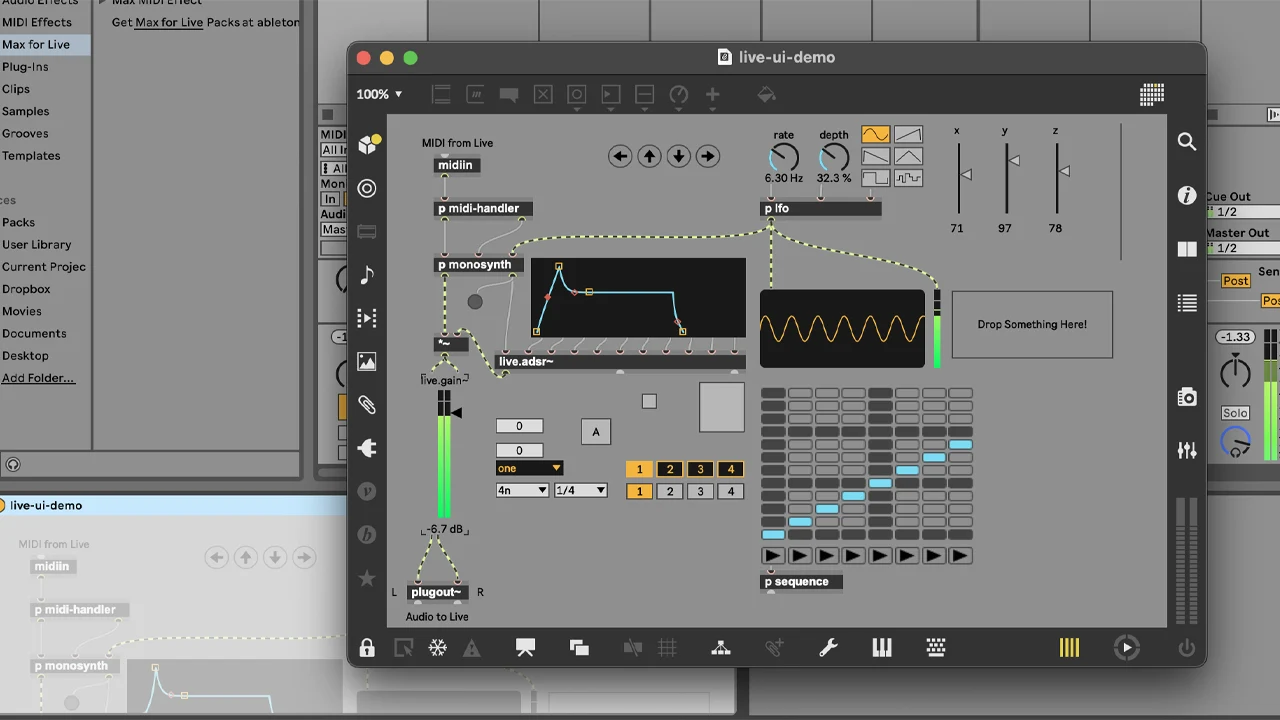Screen dimensions: 1280x720
Task: Click the yellow vertical bars icon
Action: (1069, 648)
